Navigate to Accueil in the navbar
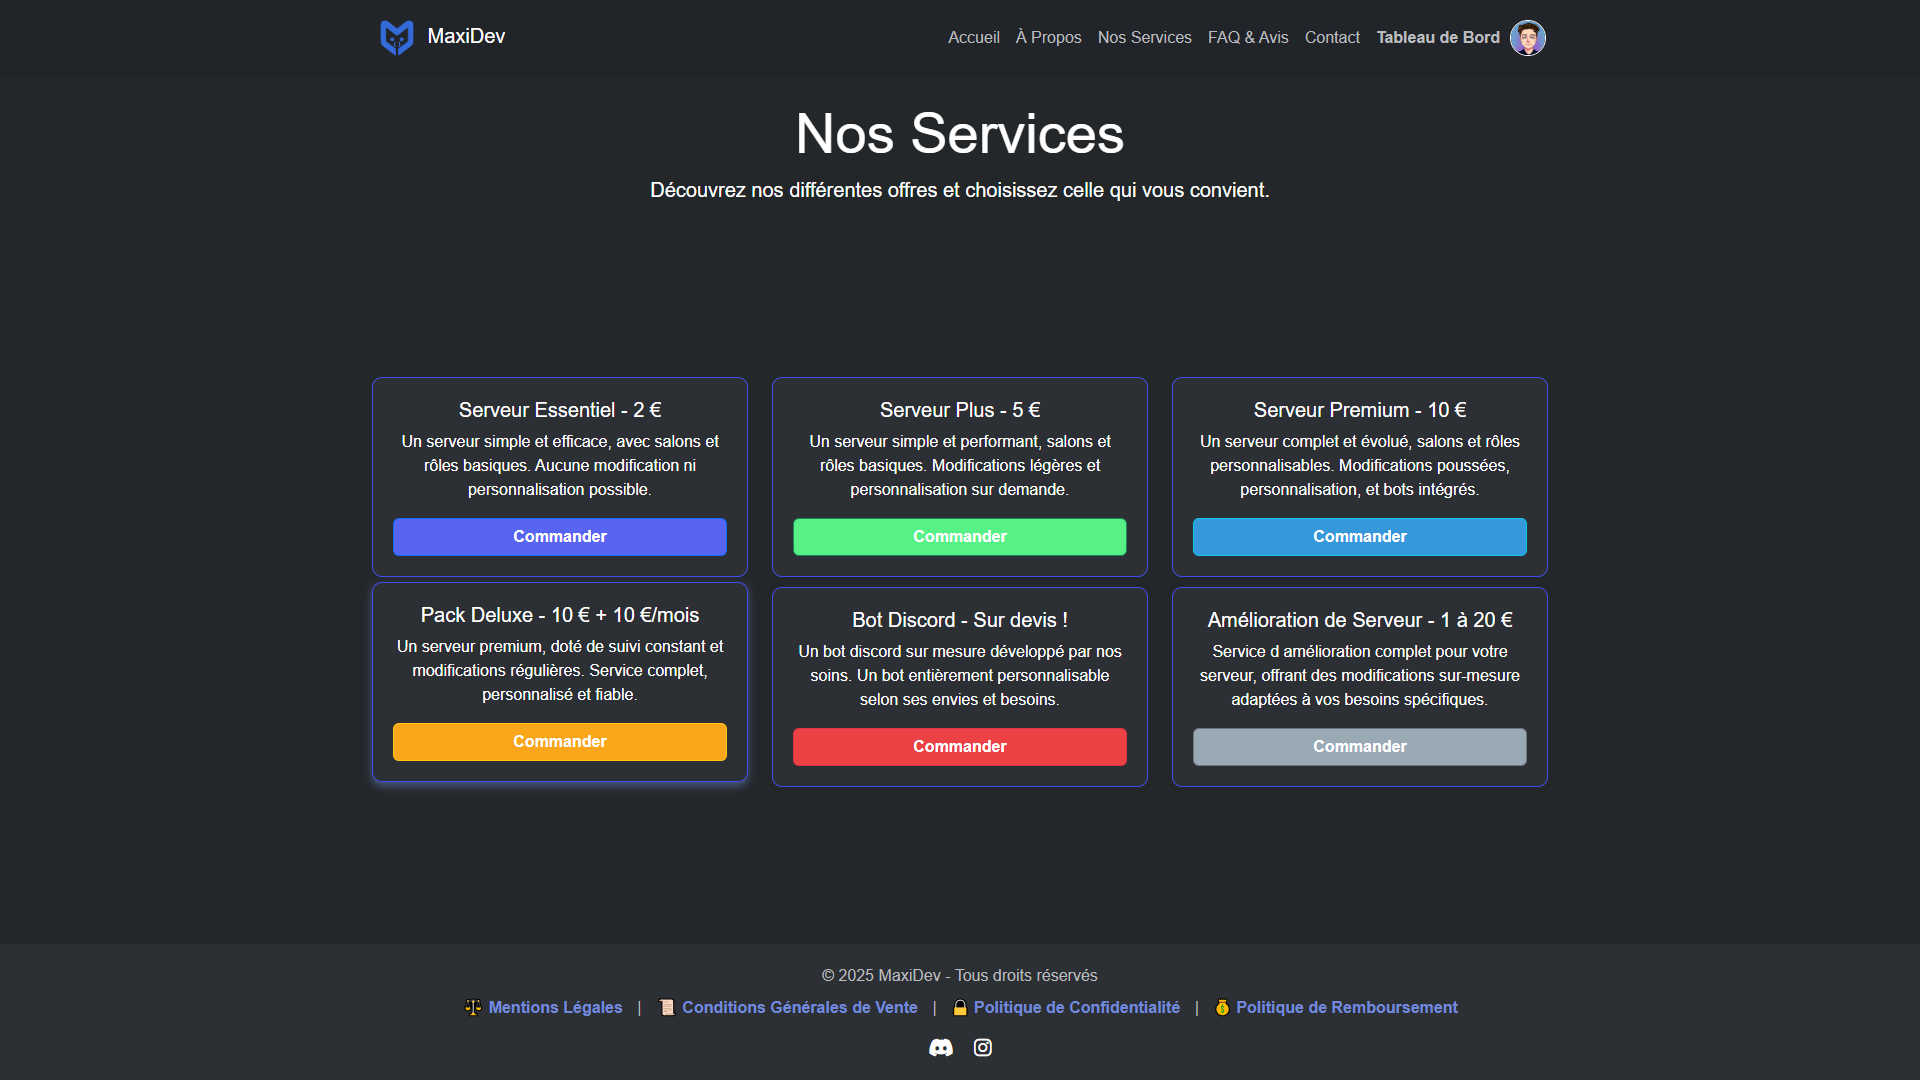This screenshot has height=1080, width=1920. tap(973, 37)
